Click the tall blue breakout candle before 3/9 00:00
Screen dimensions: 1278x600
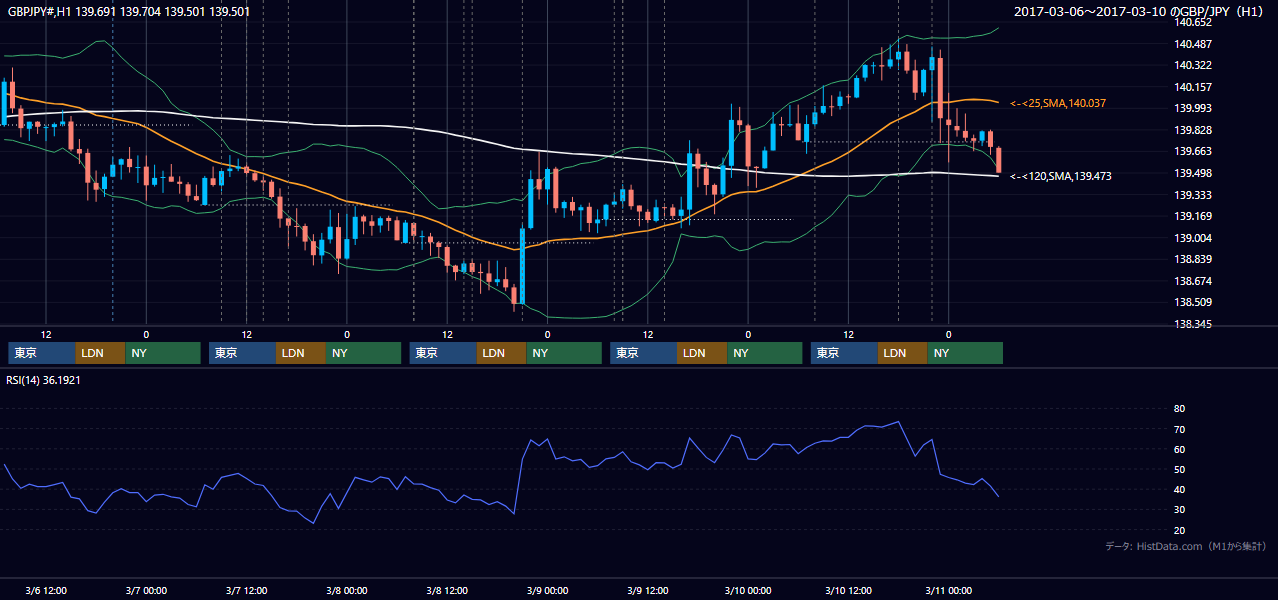click(x=522, y=266)
